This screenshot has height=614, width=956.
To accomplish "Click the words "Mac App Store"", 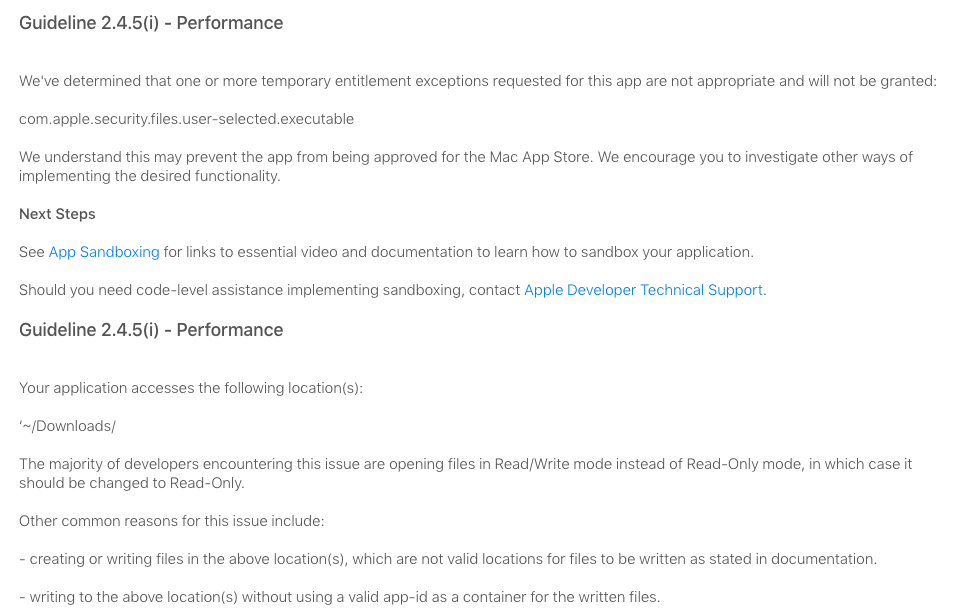I will click(540, 157).
